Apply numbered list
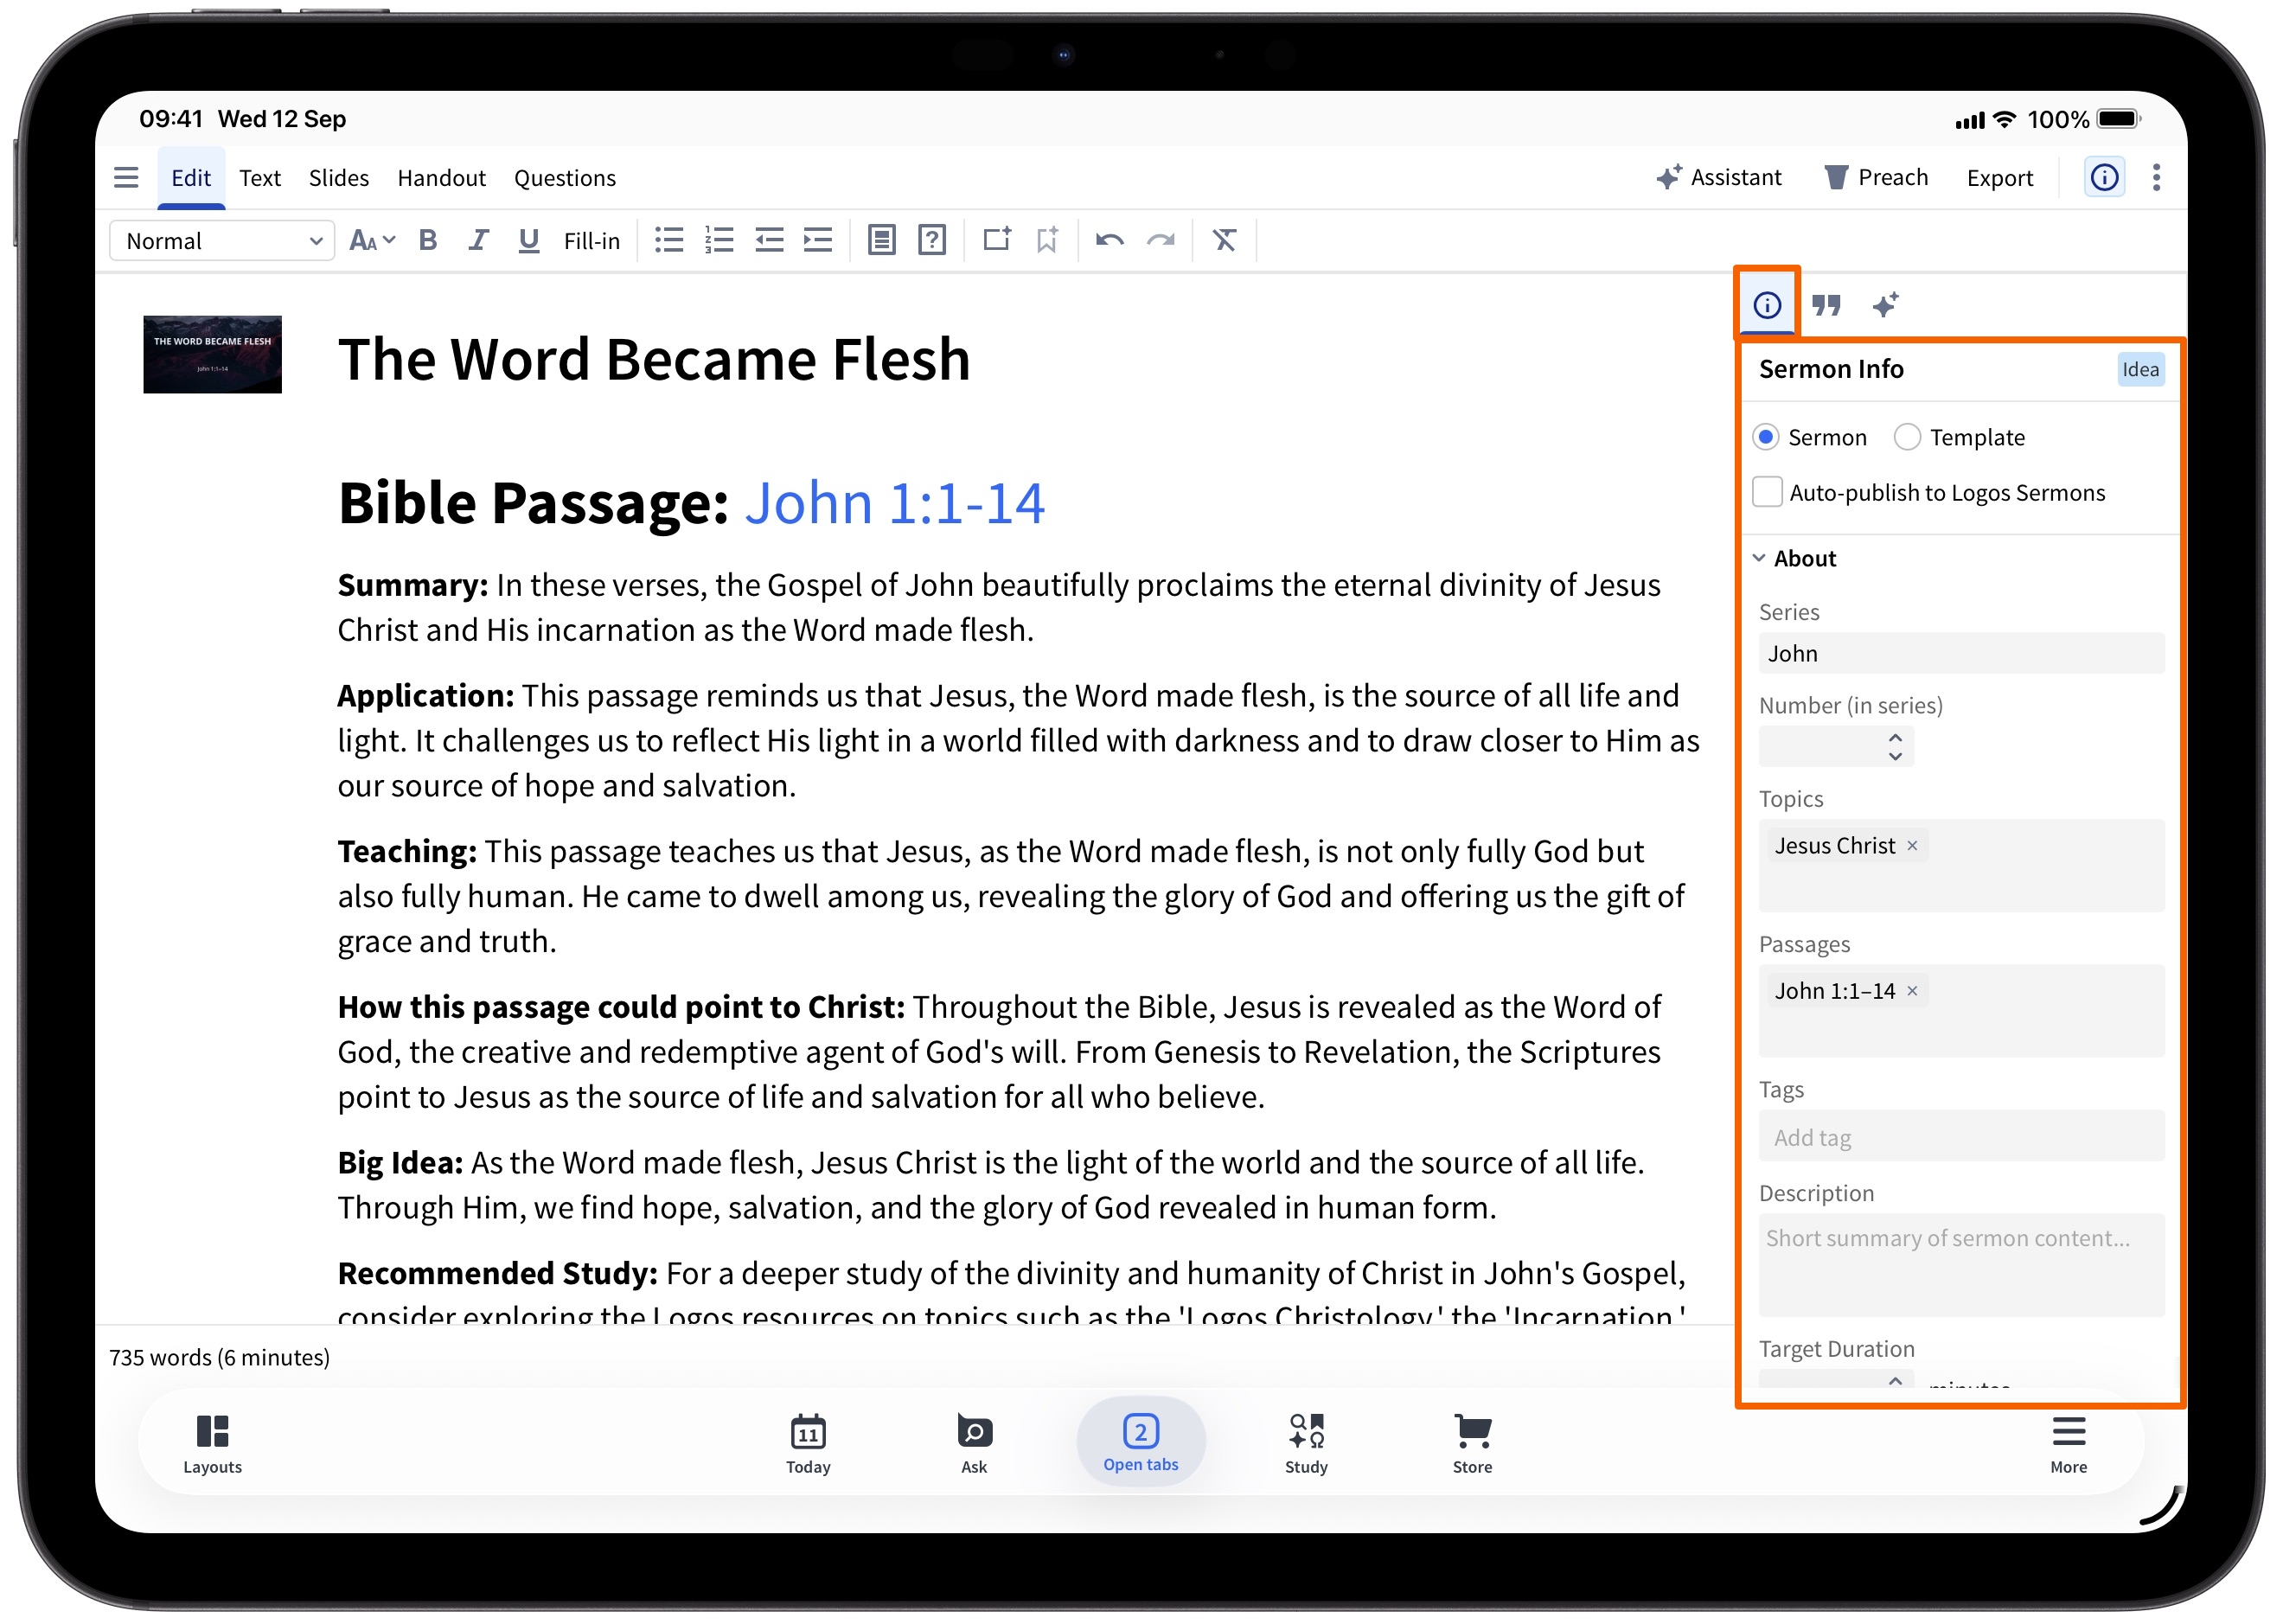The image size is (2283, 1624). (719, 241)
